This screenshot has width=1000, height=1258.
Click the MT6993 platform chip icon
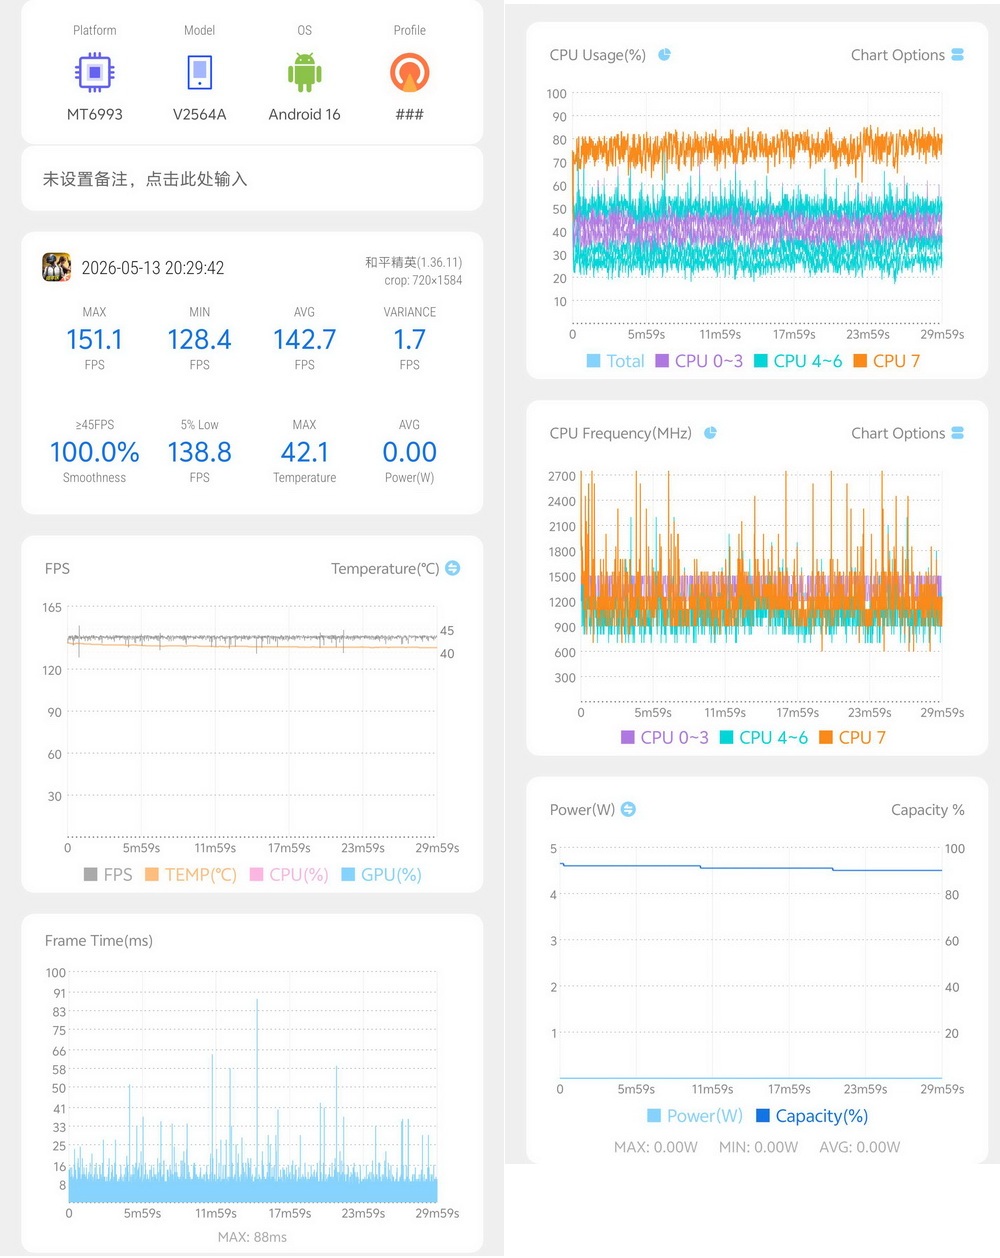click(95, 72)
